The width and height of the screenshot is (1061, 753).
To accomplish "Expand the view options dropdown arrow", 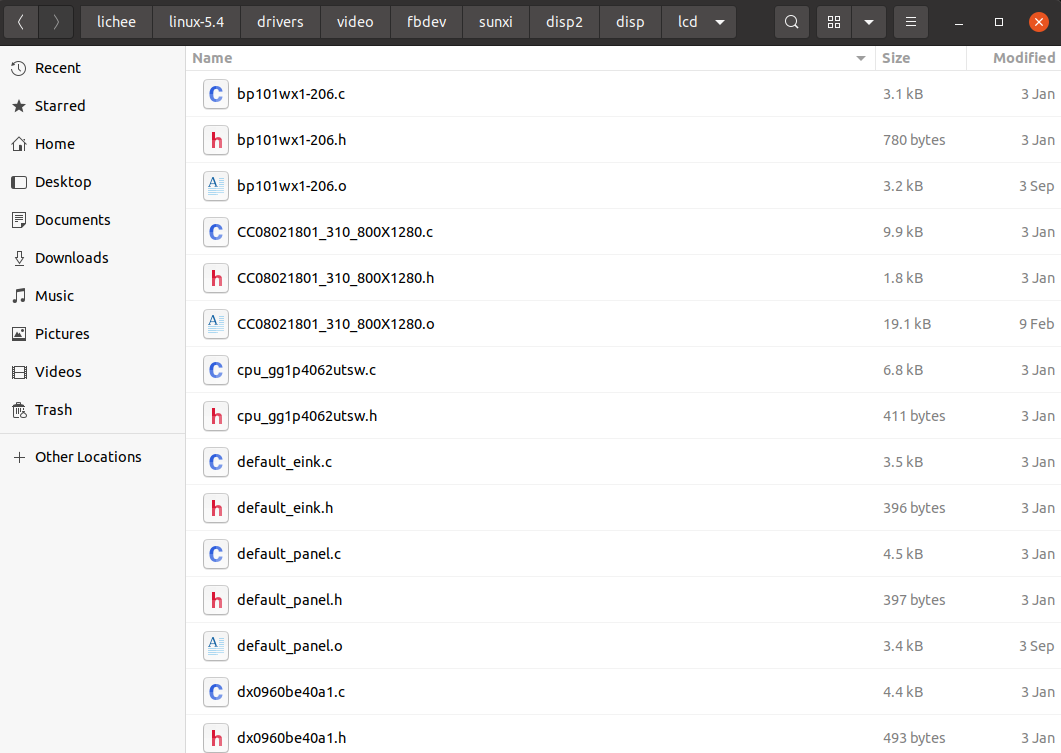I will pos(868,22).
